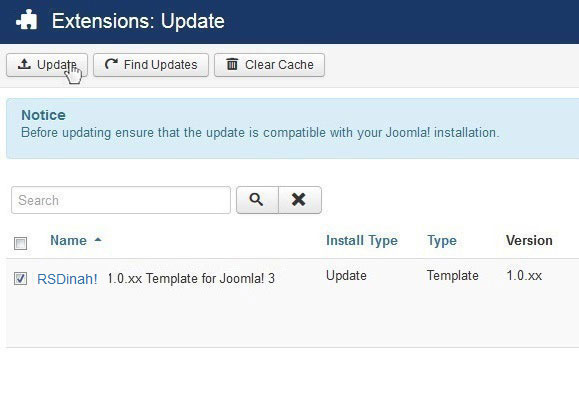Click the upload arrow icon on Update
579x397 pixels.
pos(24,64)
